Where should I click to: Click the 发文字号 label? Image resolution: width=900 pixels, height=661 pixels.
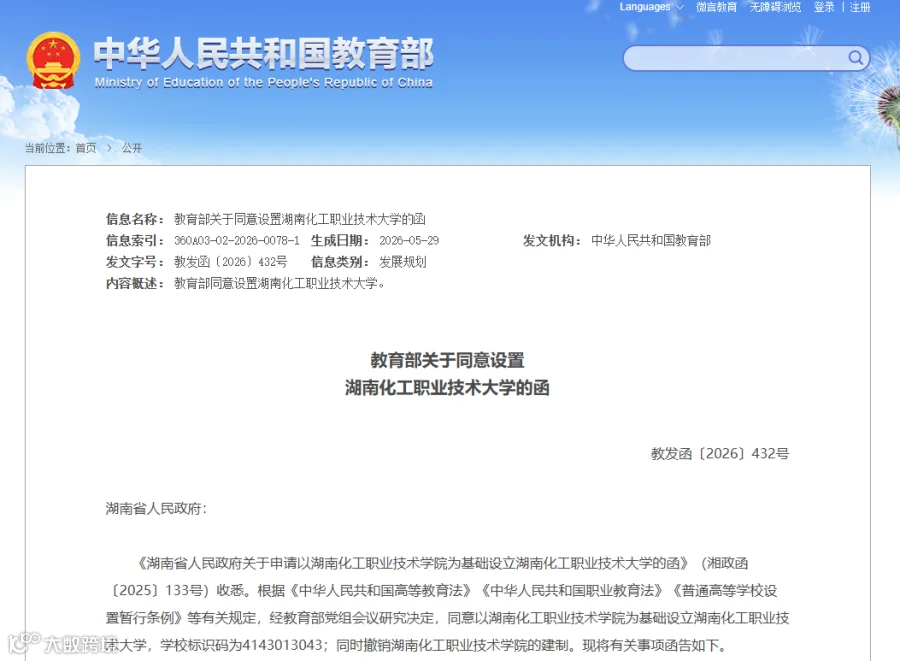(135, 262)
